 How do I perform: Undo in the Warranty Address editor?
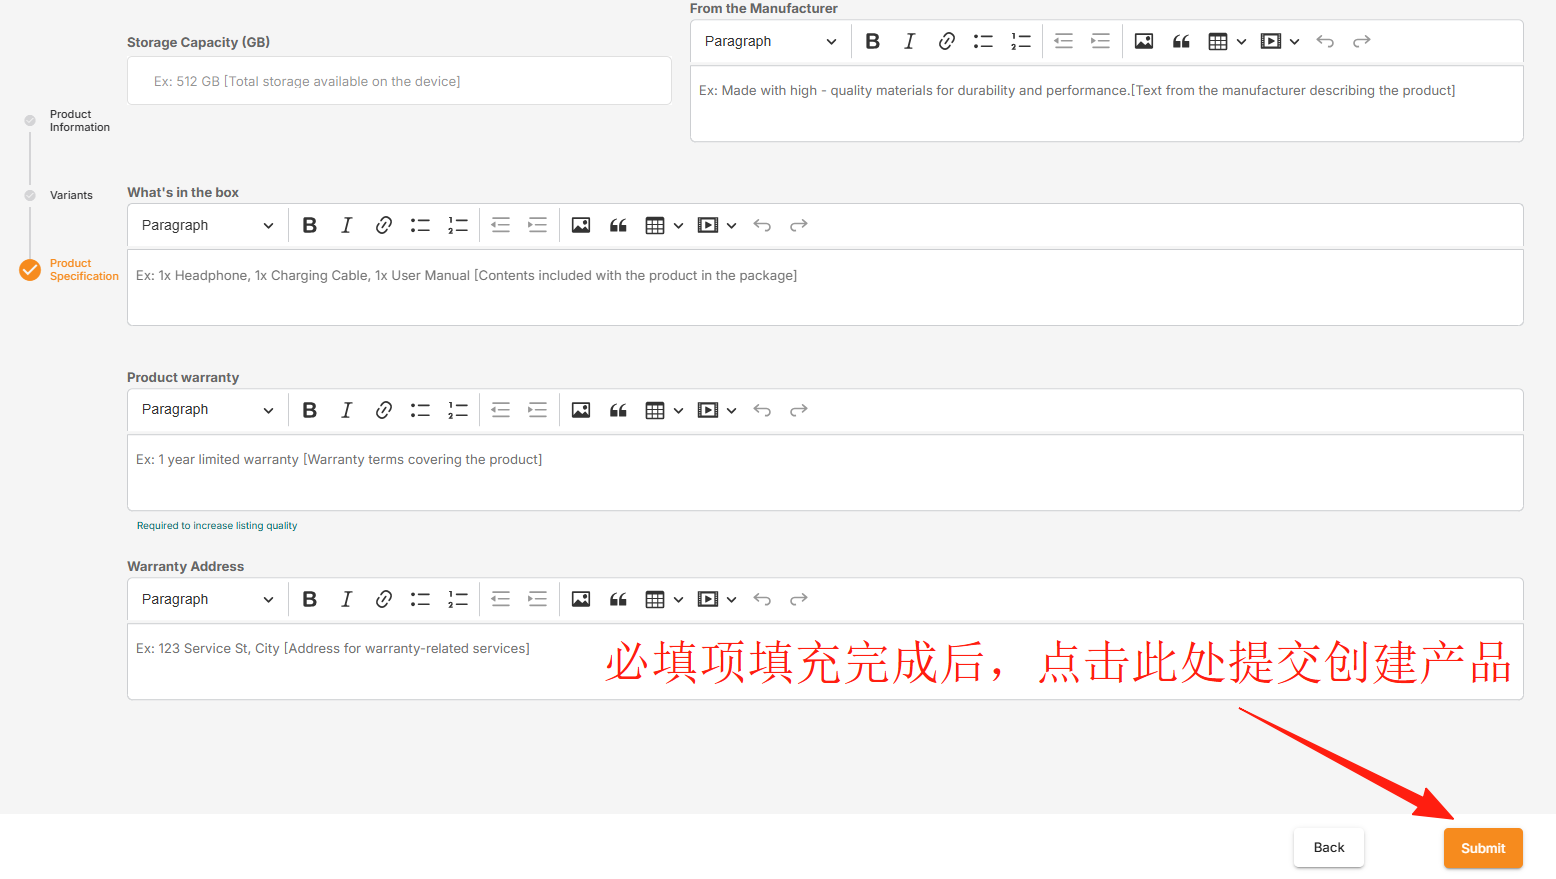(762, 599)
